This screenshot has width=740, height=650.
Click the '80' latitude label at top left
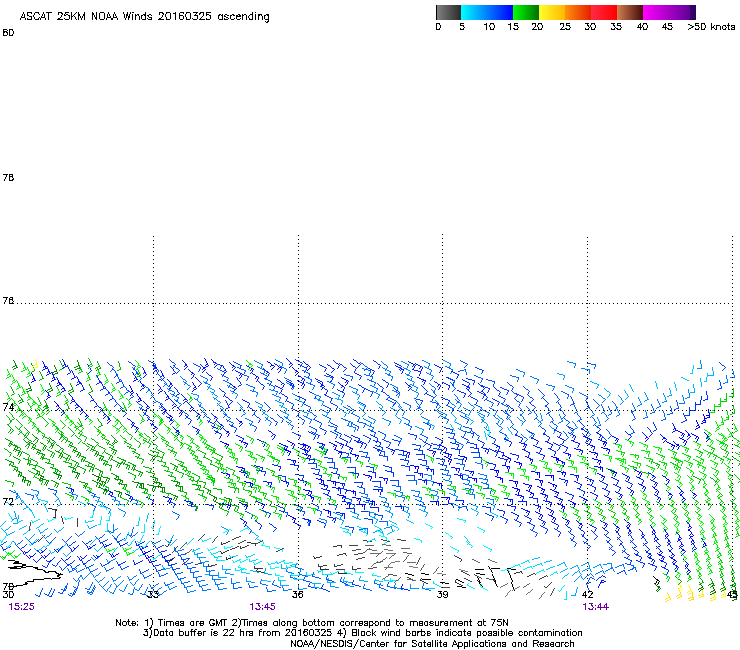tap(8, 33)
